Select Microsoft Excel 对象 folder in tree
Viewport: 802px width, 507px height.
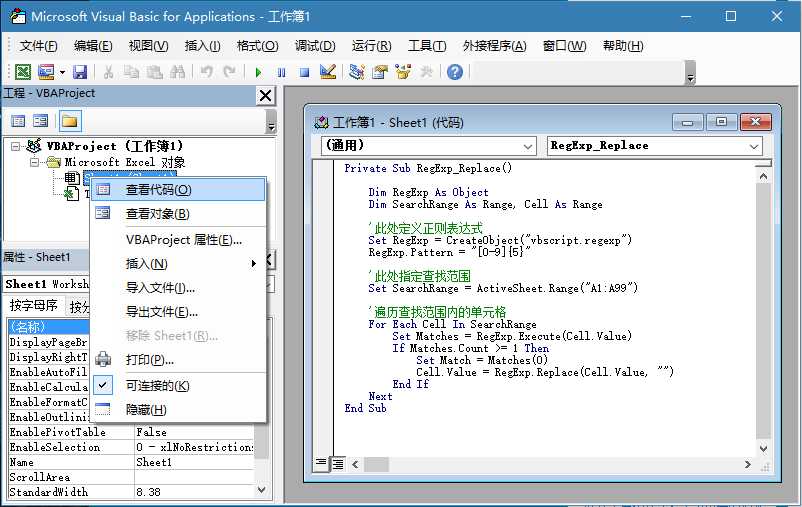click(125, 162)
